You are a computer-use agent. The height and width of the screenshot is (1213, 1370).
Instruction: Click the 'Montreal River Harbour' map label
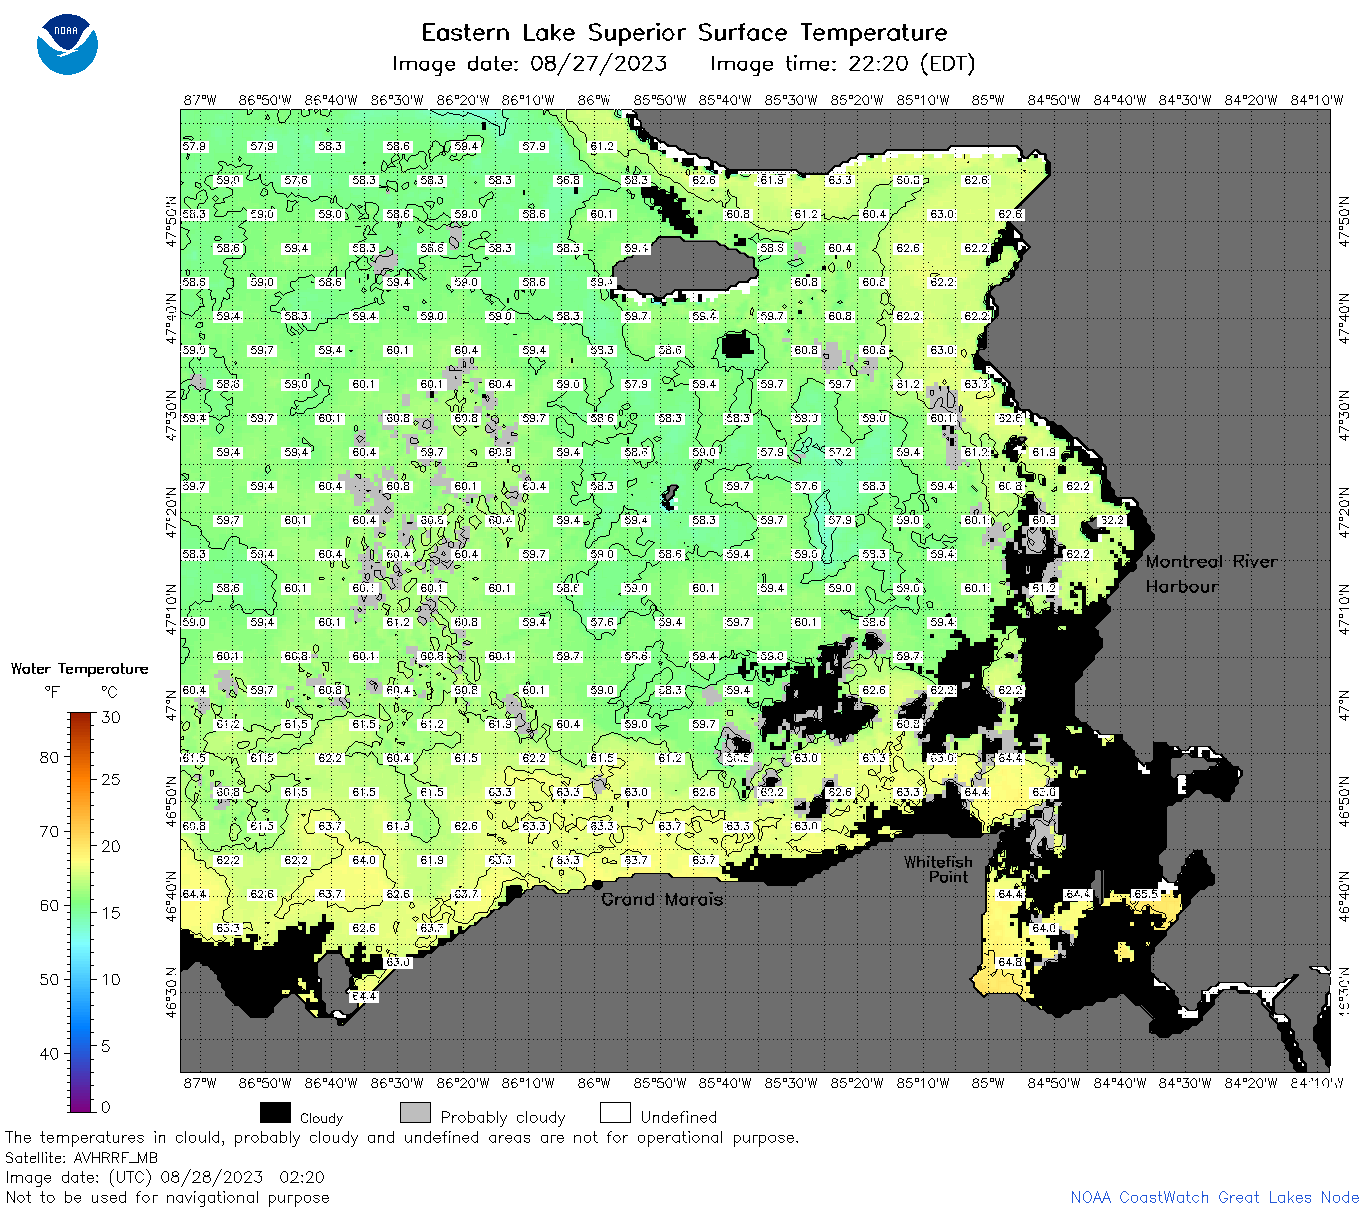(x=1211, y=574)
